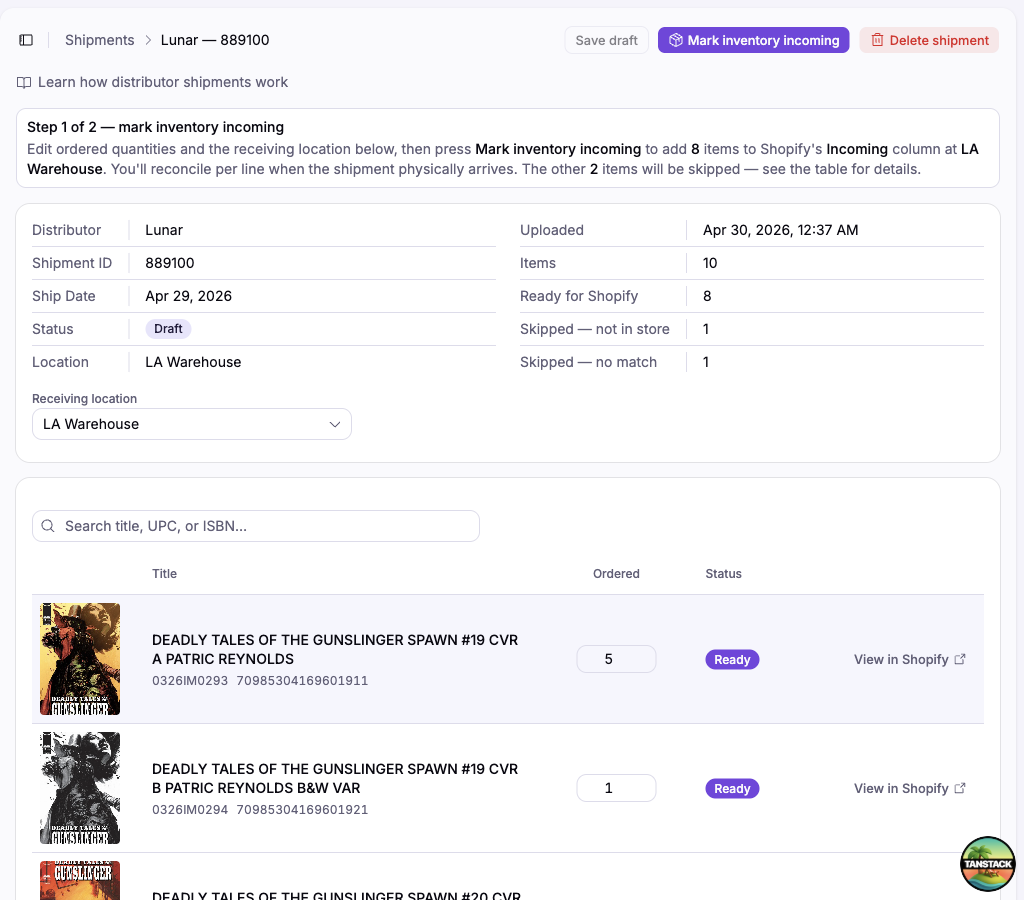Click Skipped — no match label
This screenshot has width=1024, height=900.
coord(588,362)
